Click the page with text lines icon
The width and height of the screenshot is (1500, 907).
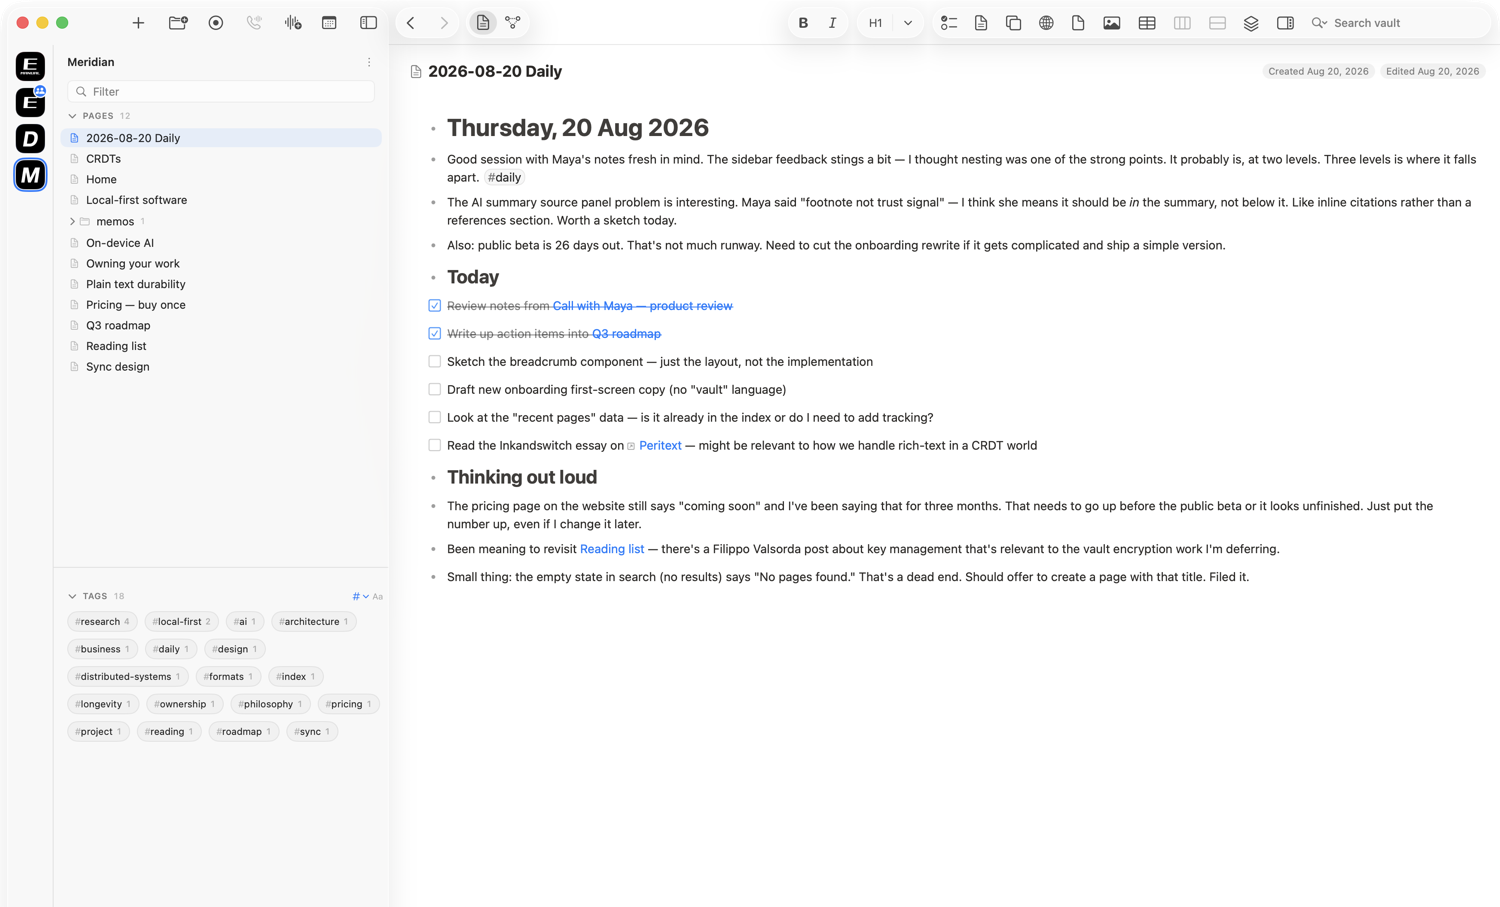981,23
